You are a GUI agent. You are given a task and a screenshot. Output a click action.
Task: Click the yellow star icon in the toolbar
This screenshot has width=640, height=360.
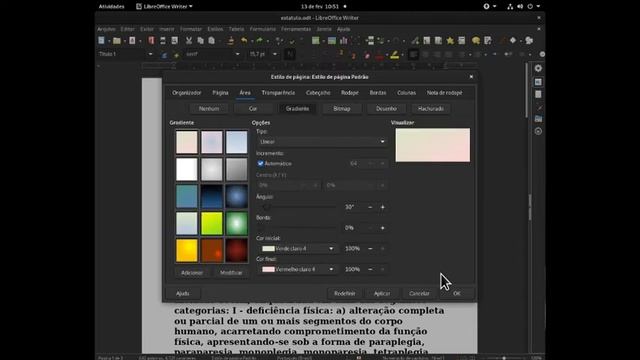pos(450,40)
